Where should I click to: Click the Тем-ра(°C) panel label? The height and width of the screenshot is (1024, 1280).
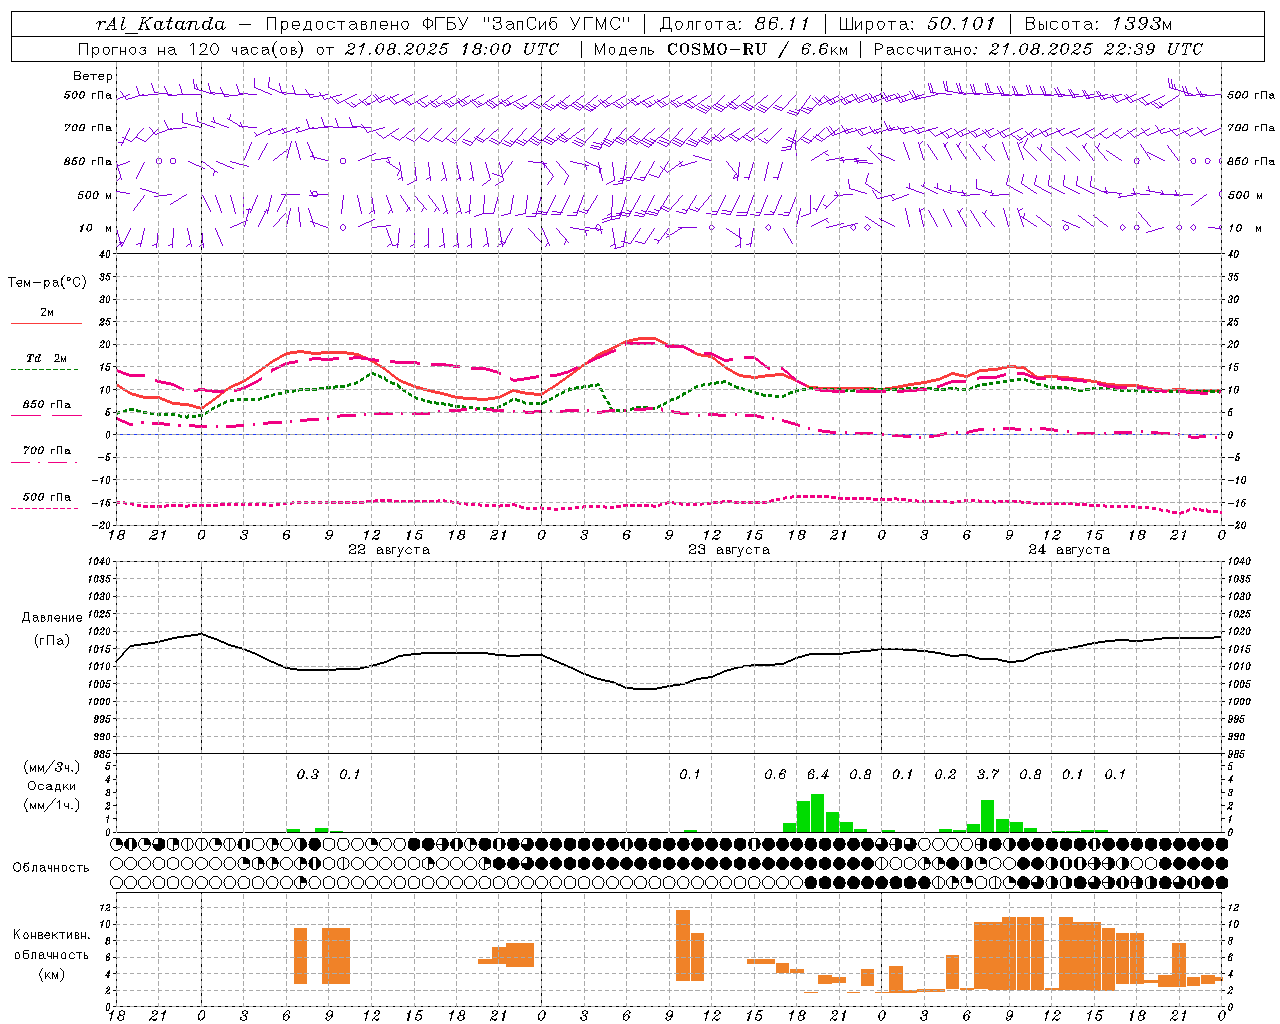[47, 283]
